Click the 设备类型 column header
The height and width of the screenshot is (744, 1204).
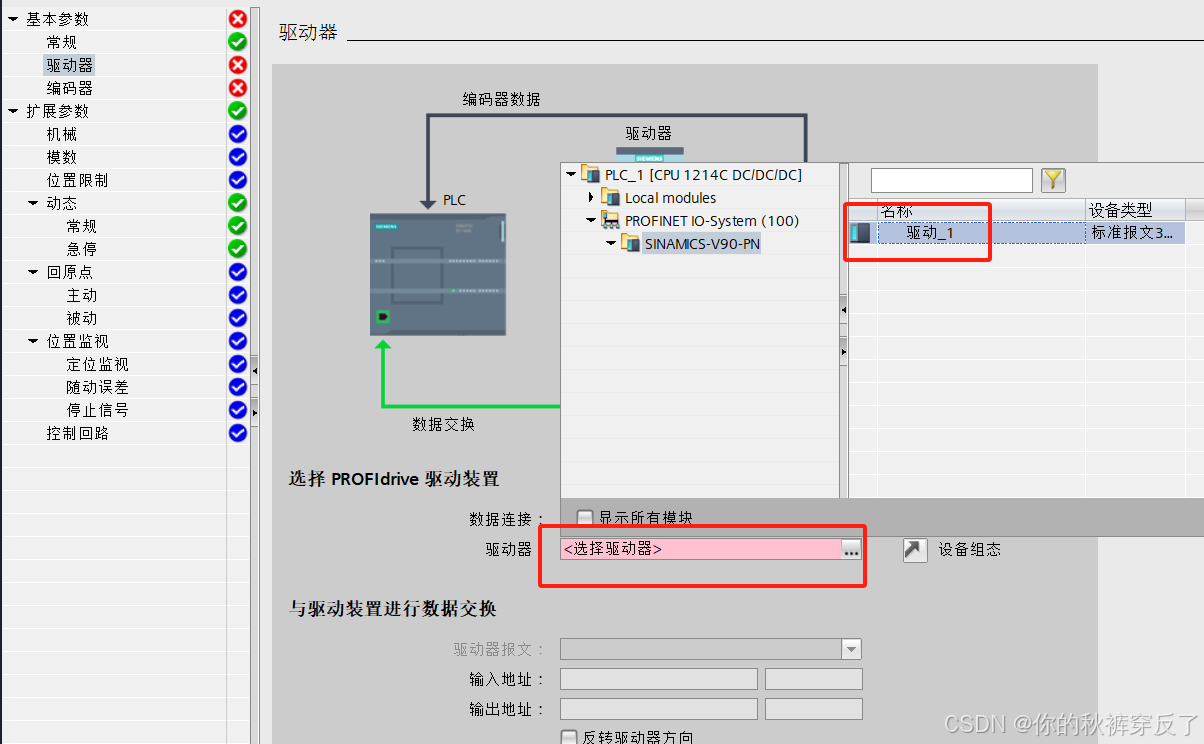click(x=1135, y=210)
